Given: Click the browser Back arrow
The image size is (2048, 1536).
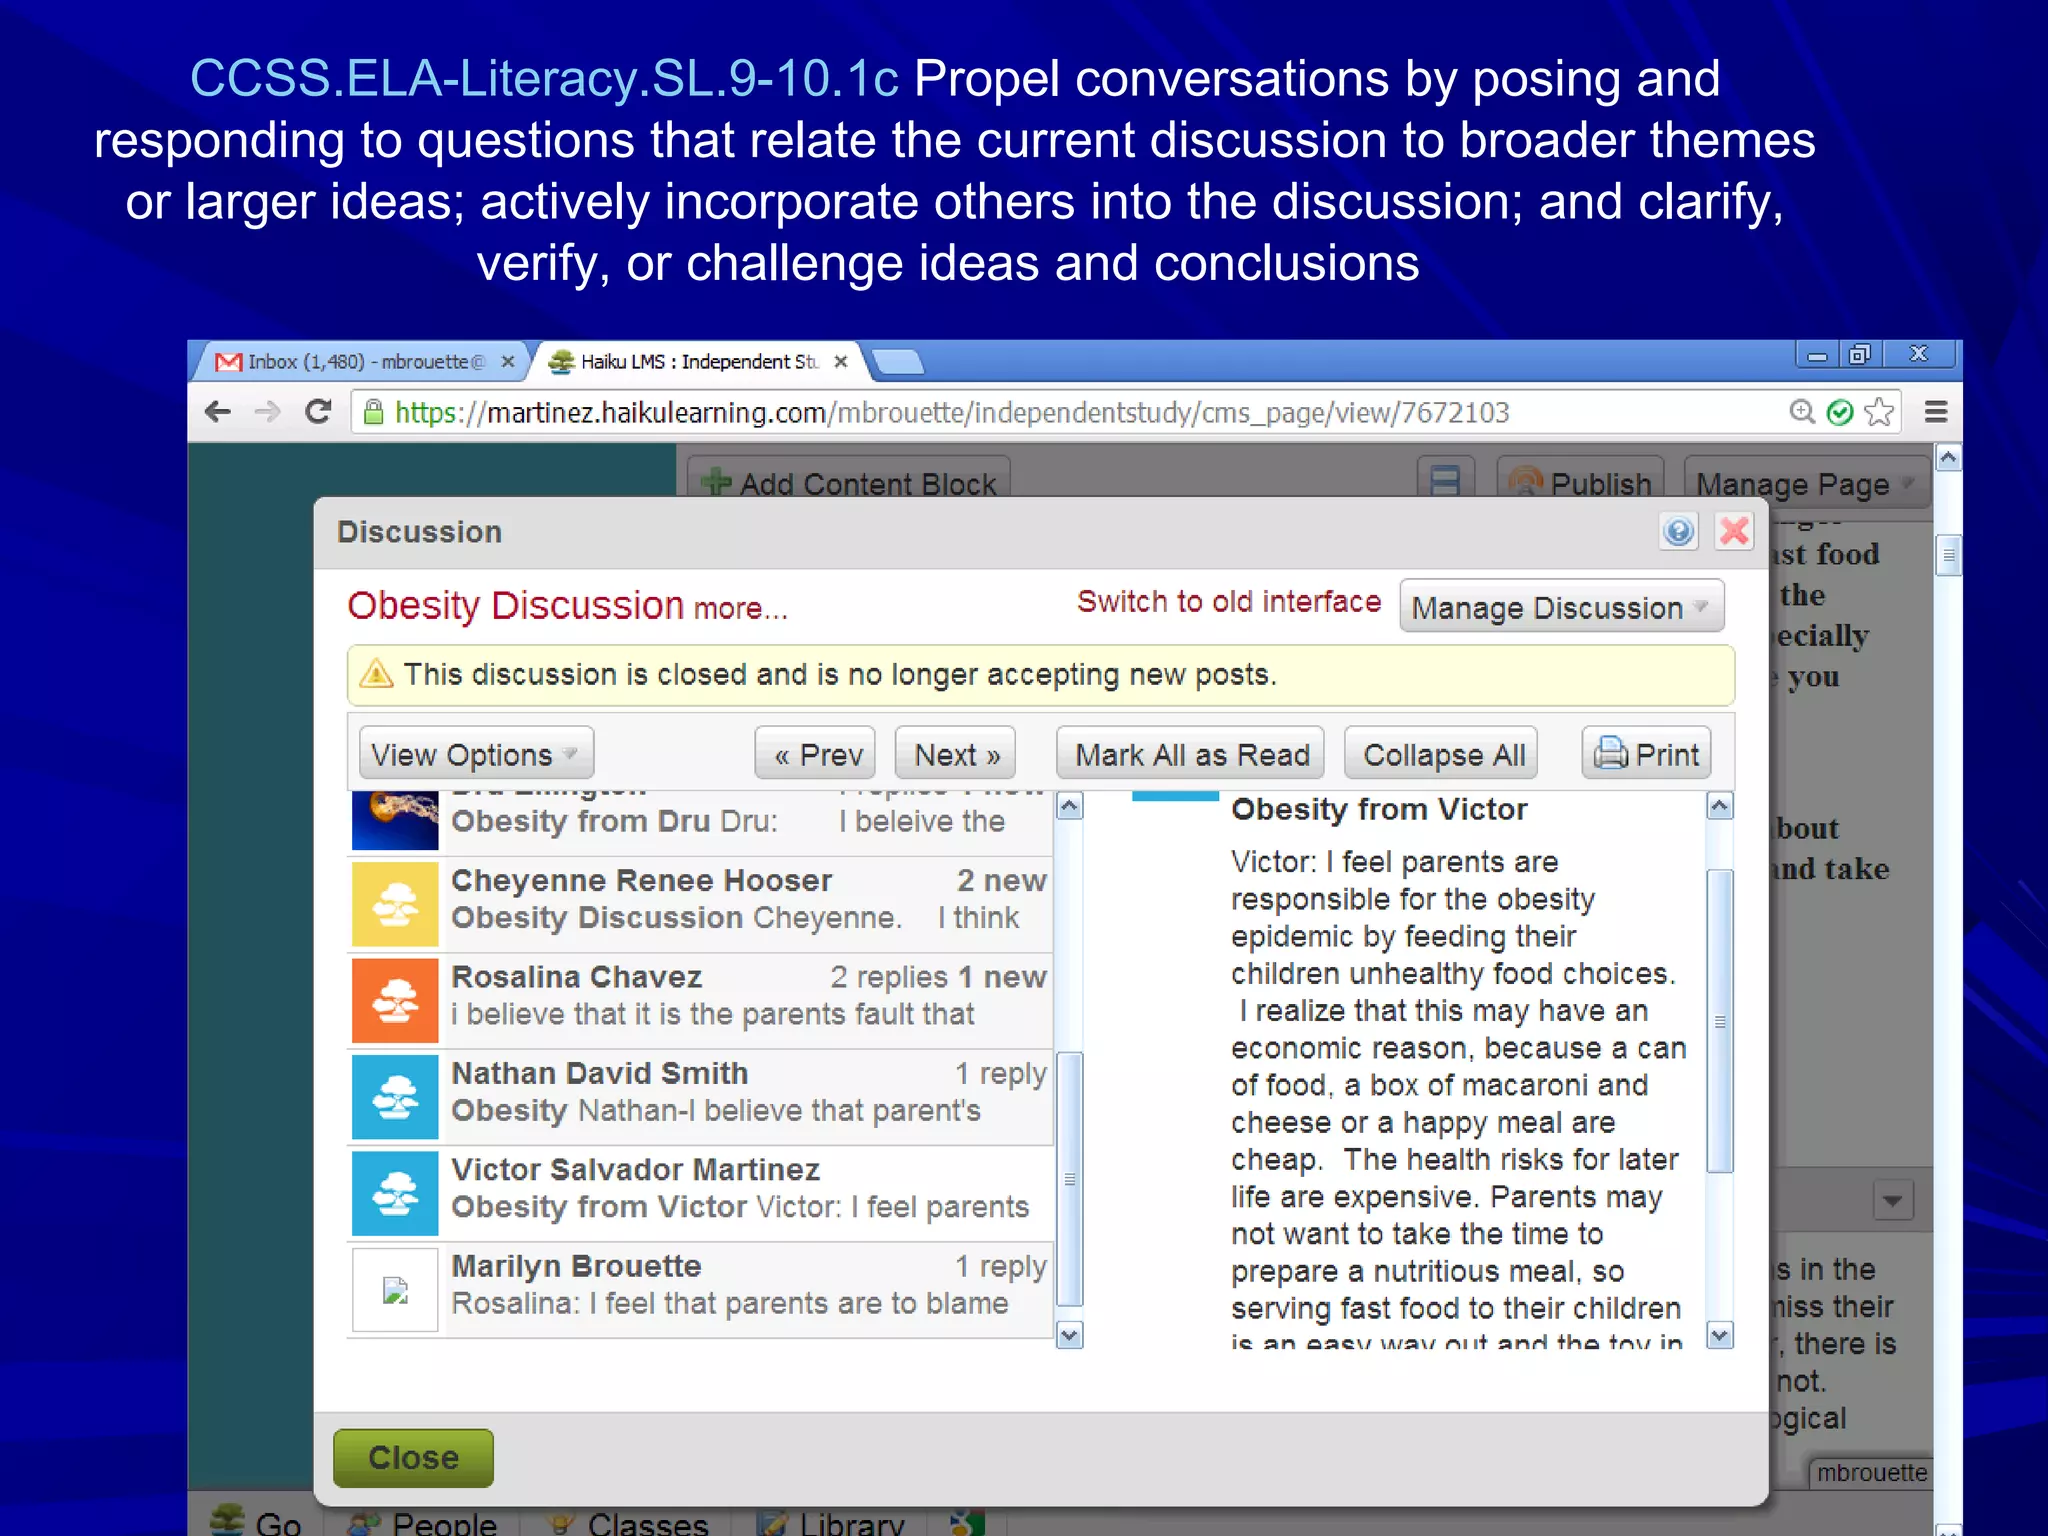Looking at the screenshot, I should 217,412.
